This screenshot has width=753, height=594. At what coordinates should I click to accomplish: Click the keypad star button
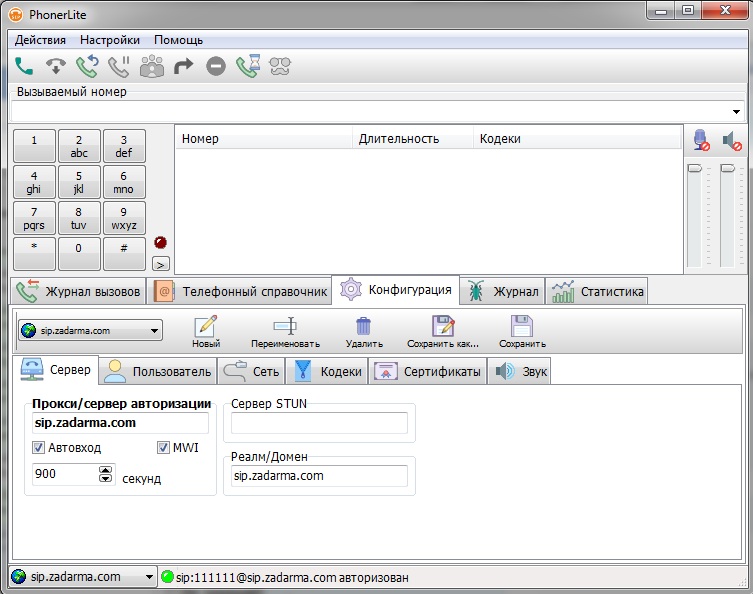tap(34, 254)
